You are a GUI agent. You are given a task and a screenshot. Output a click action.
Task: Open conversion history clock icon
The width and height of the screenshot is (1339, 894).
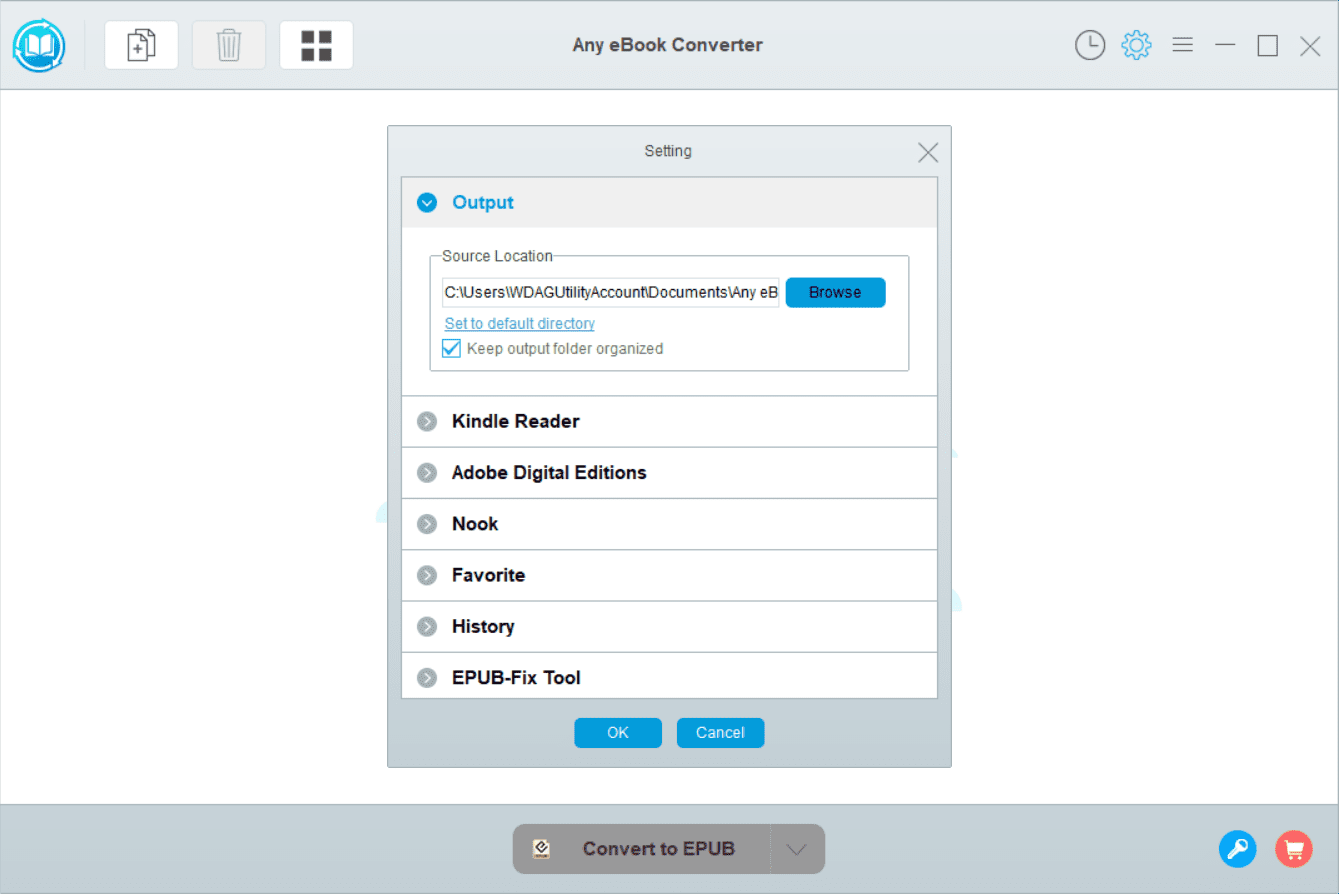click(1089, 45)
